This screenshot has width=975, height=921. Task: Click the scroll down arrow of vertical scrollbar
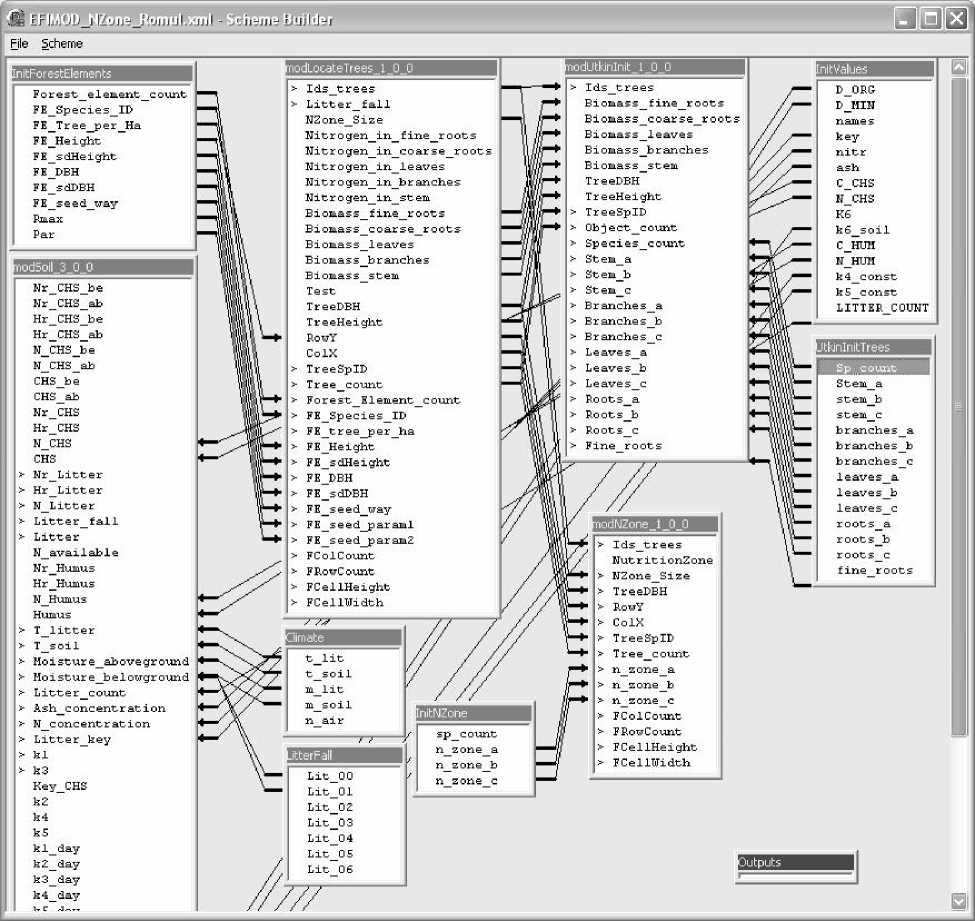pos(958,900)
